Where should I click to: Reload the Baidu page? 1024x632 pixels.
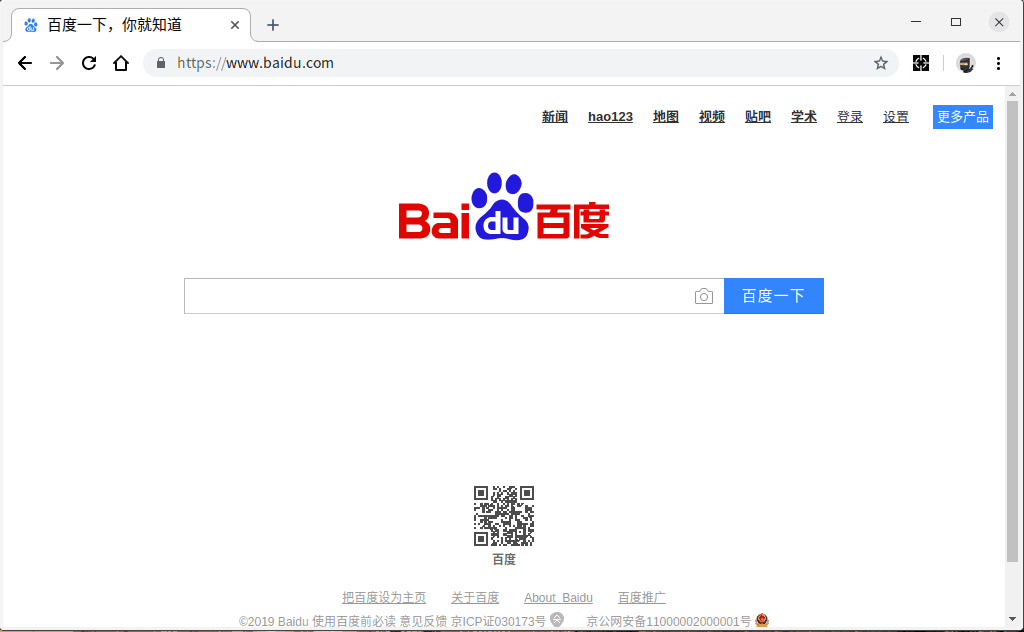89,63
